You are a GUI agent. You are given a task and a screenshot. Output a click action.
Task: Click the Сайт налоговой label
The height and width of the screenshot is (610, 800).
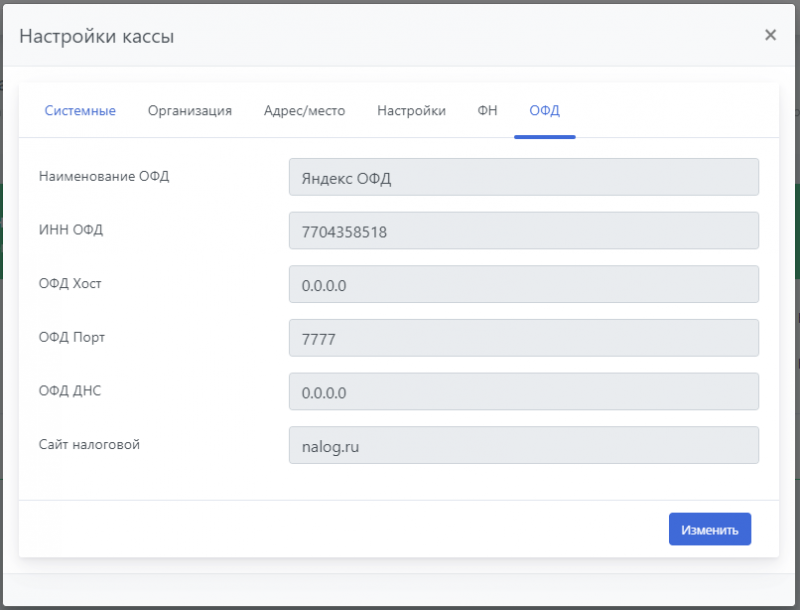[x=89, y=444]
